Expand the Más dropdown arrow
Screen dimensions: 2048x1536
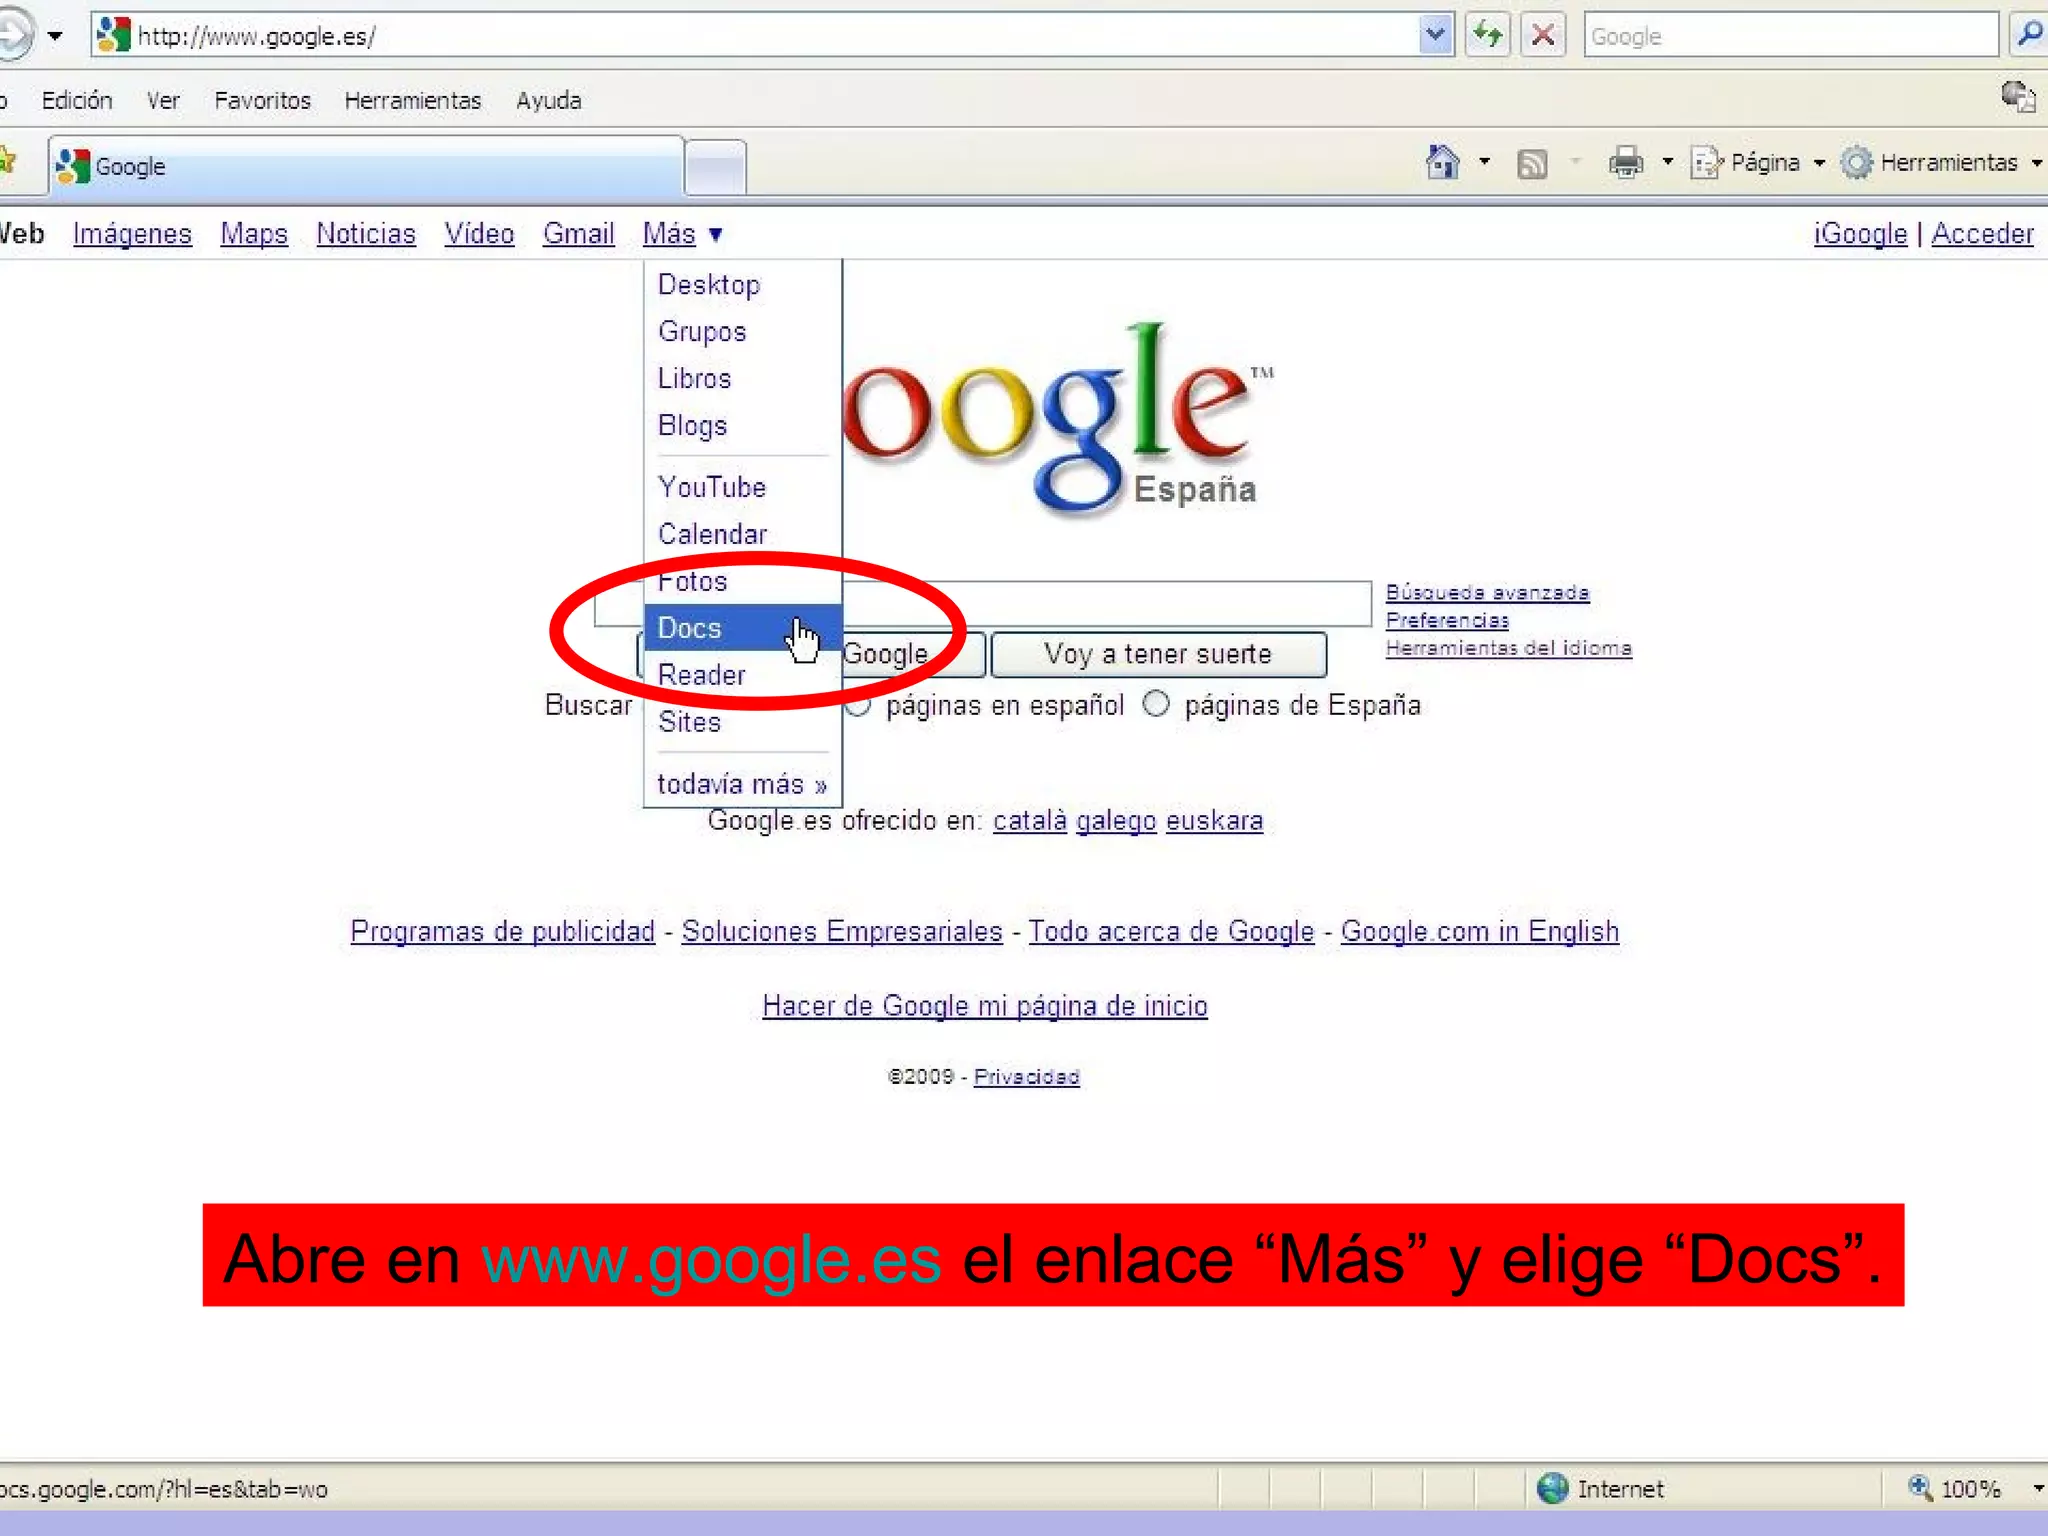tap(716, 235)
